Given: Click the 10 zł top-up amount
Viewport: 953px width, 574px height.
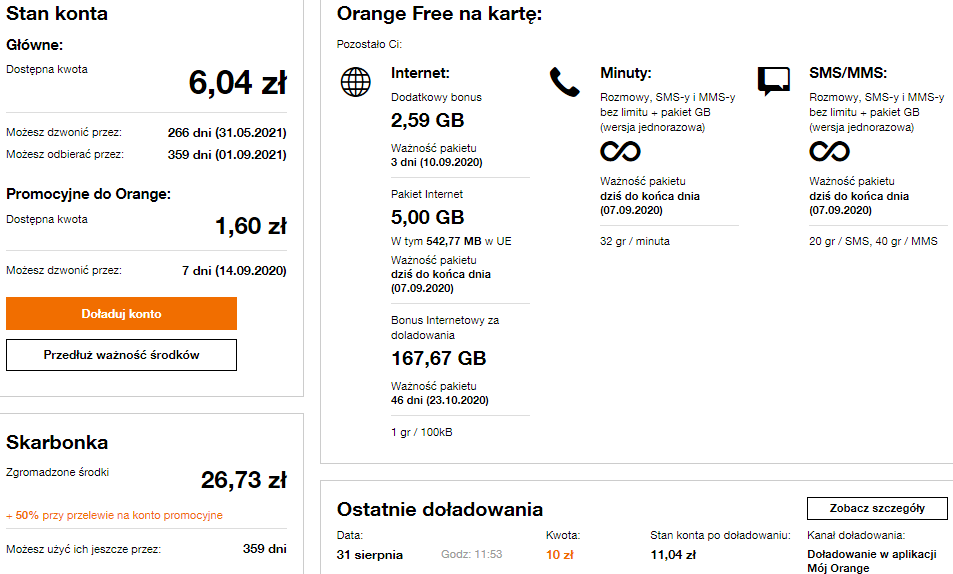Looking at the screenshot, I should [560, 554].
